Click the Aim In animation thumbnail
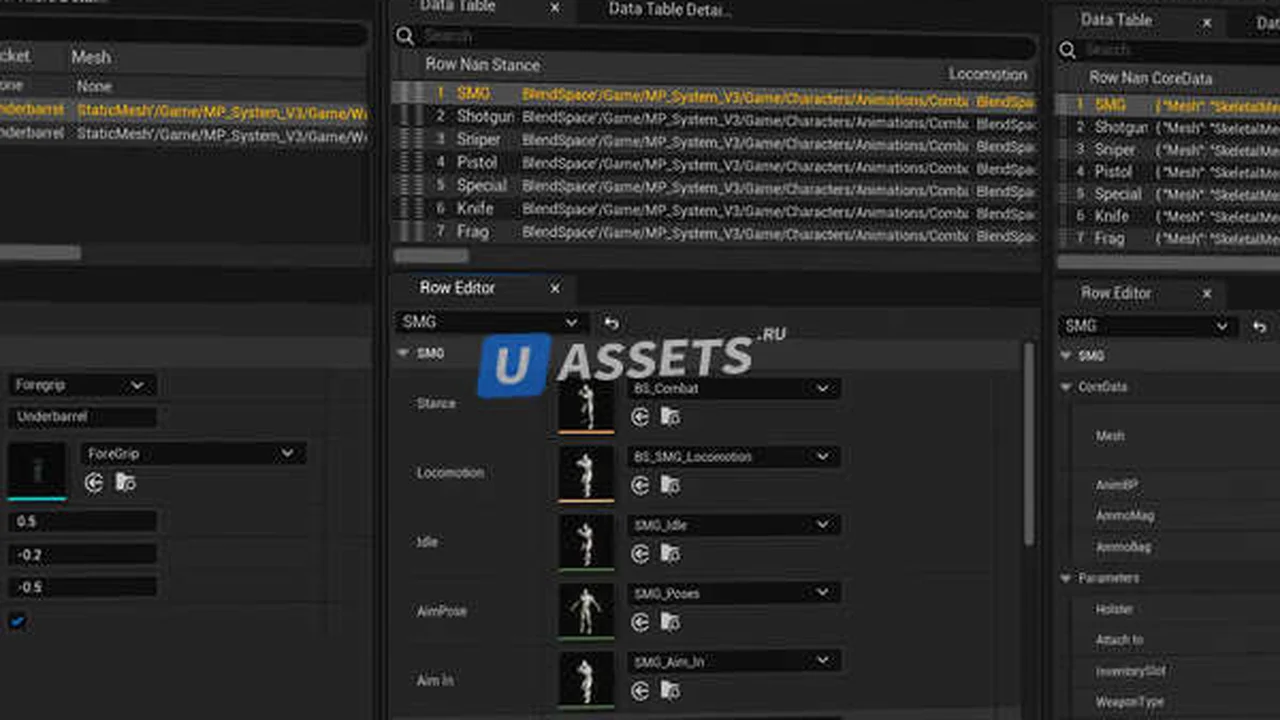 point(586,679)
